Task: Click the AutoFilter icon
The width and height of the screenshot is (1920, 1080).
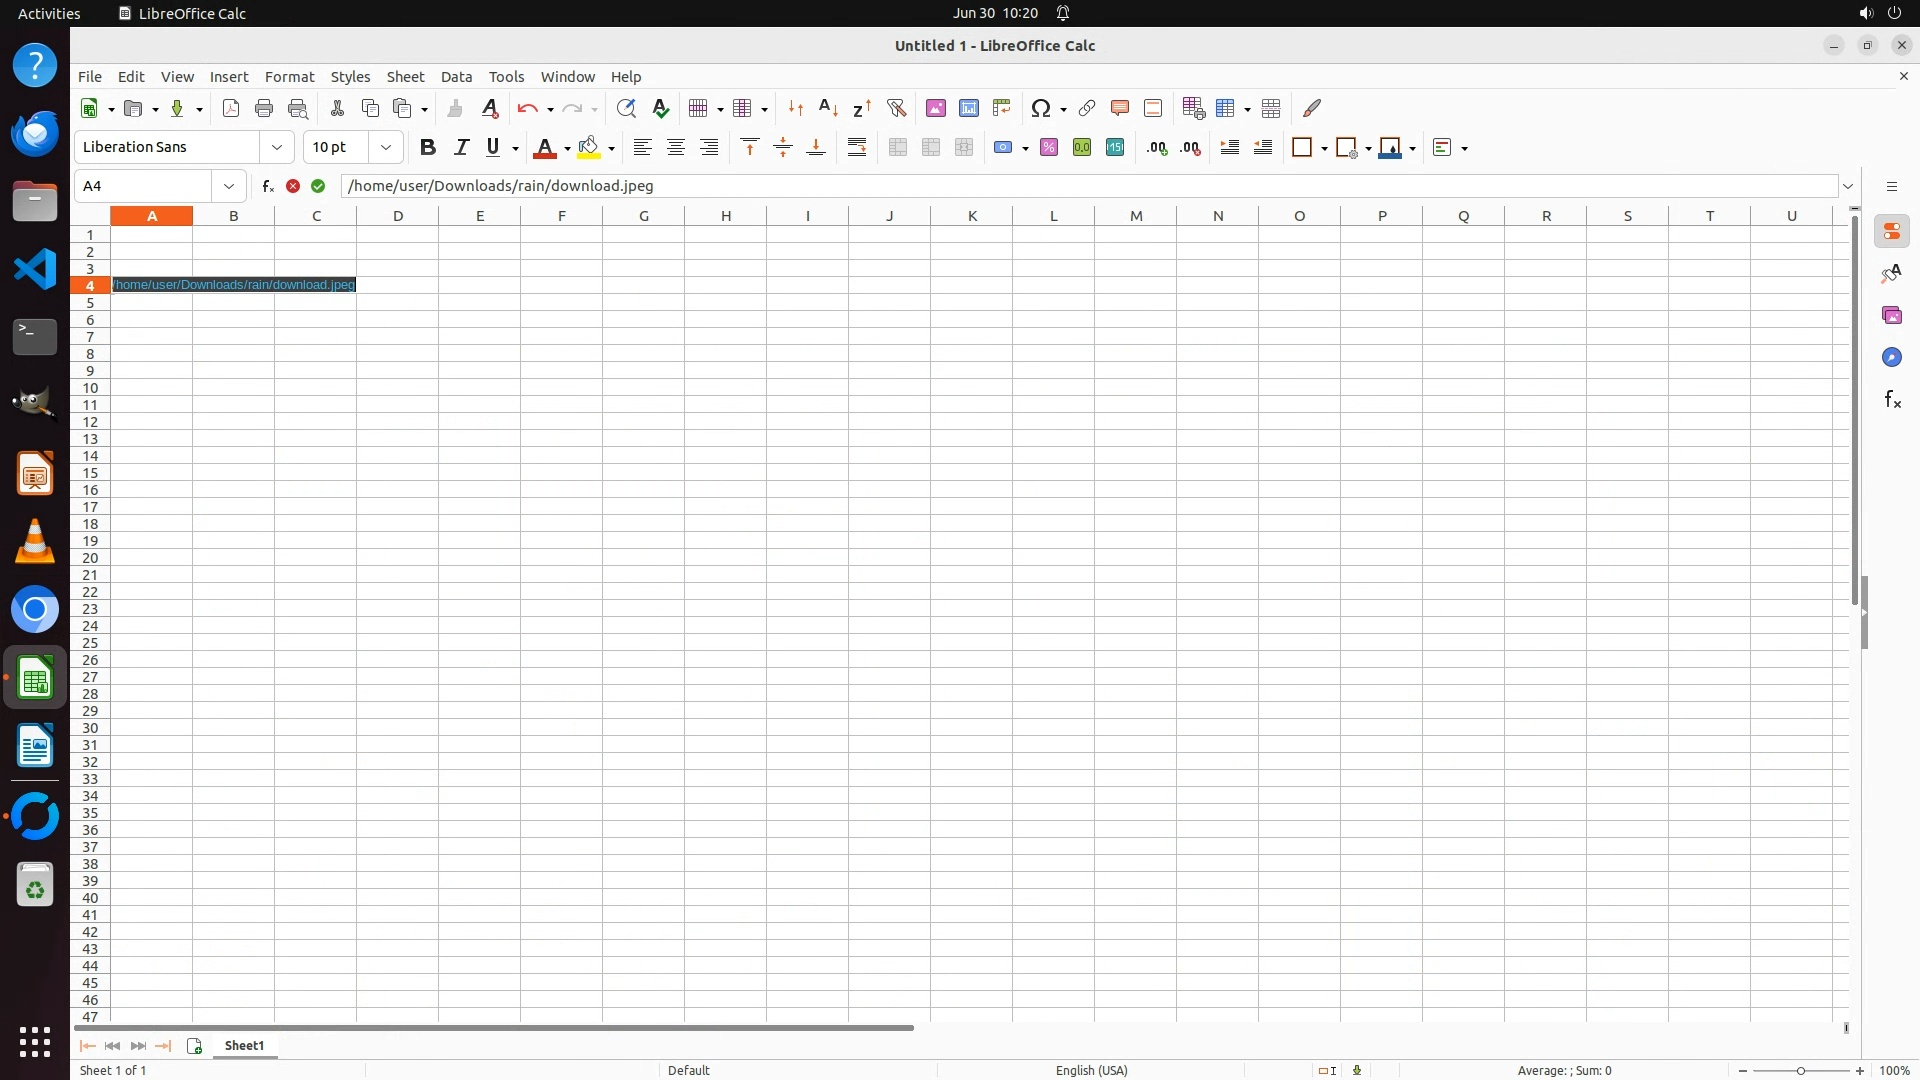Action: 896,108
